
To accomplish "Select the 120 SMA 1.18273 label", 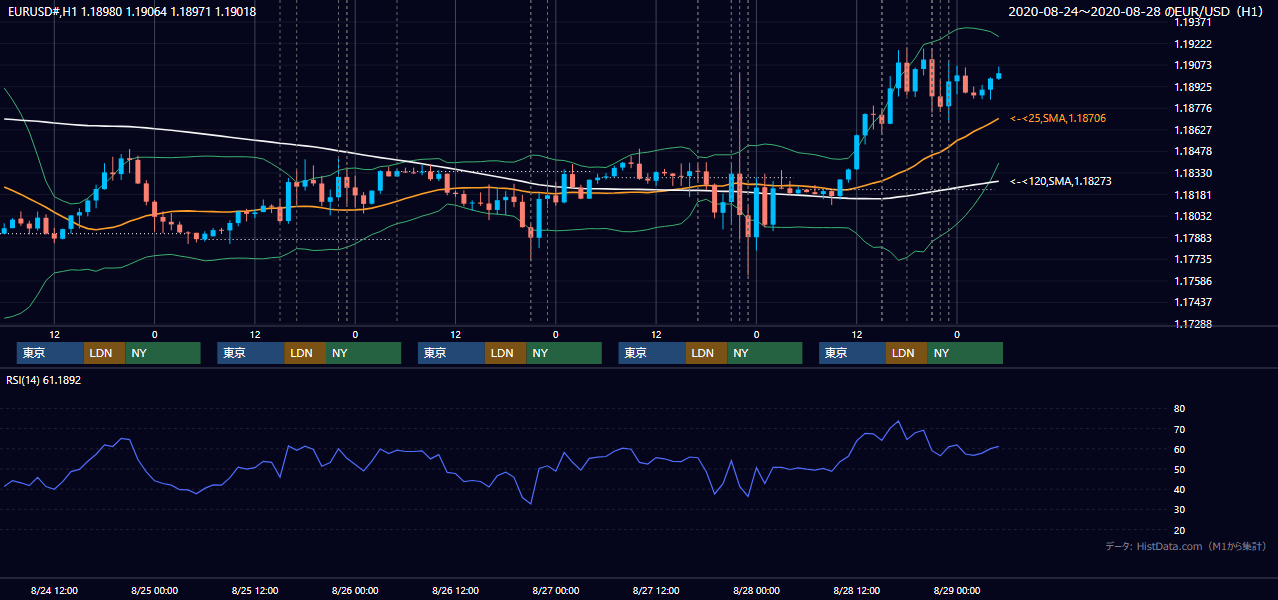I will (1061, 182).
